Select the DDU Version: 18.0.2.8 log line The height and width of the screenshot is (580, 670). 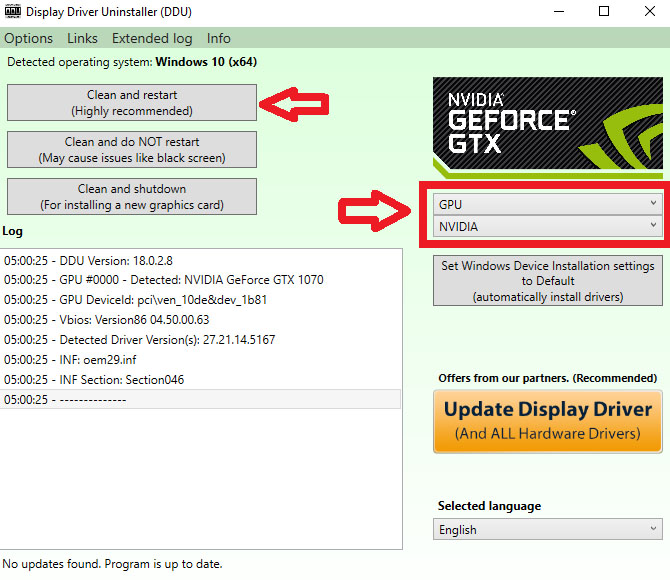tap(200, 261)
